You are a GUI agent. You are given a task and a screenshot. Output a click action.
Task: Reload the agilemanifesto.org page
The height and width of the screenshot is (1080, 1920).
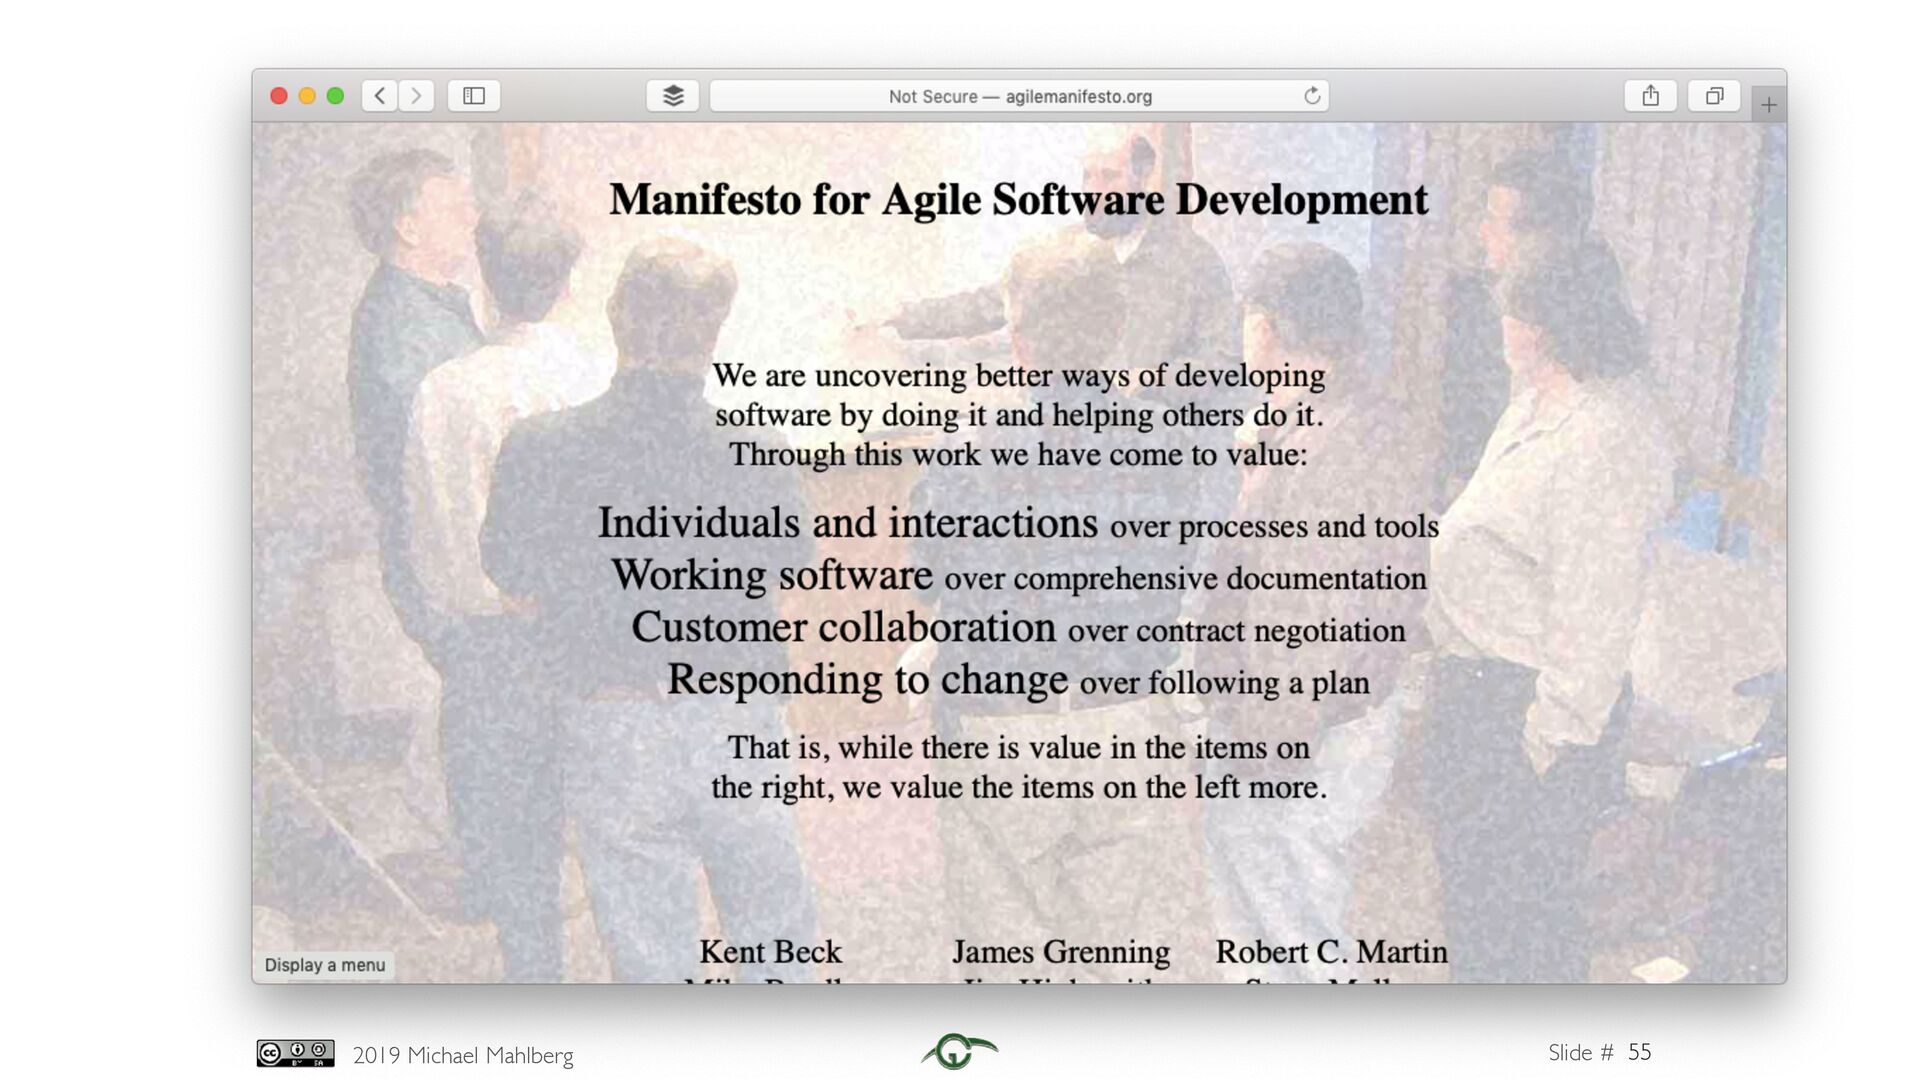pos(1312,96)
